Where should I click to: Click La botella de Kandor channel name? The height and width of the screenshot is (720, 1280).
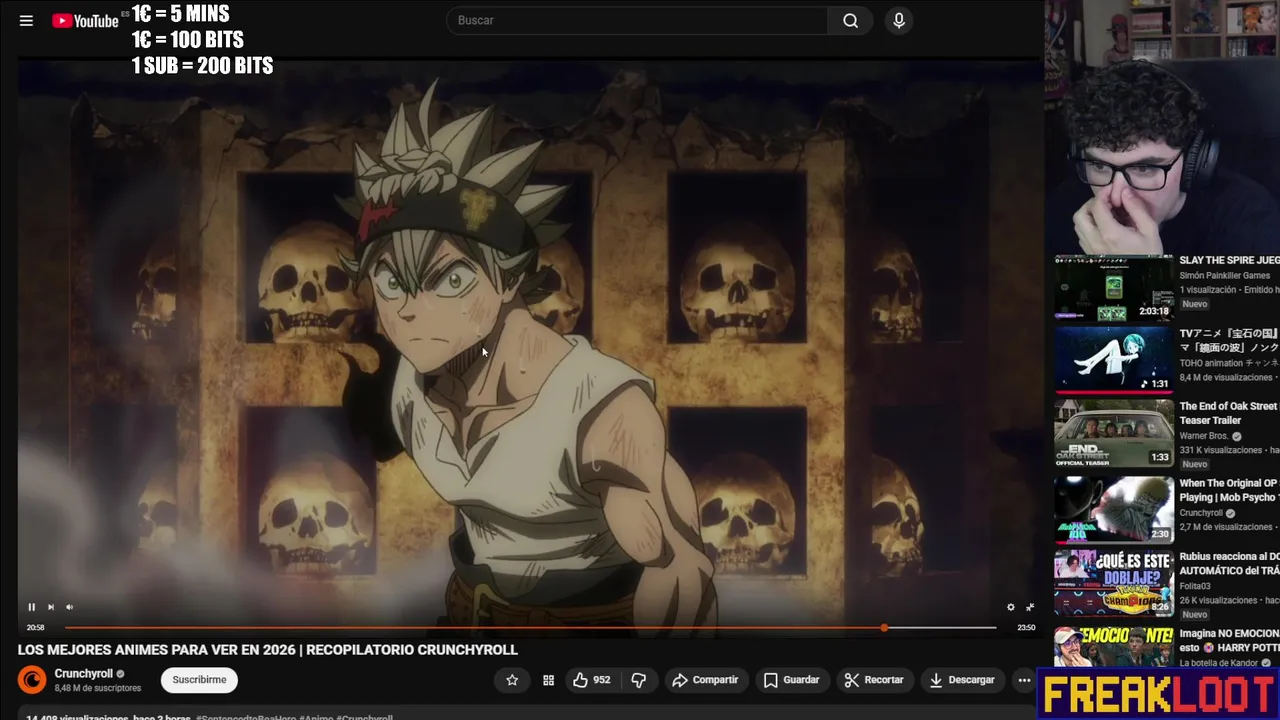[x=1220, y=663]
